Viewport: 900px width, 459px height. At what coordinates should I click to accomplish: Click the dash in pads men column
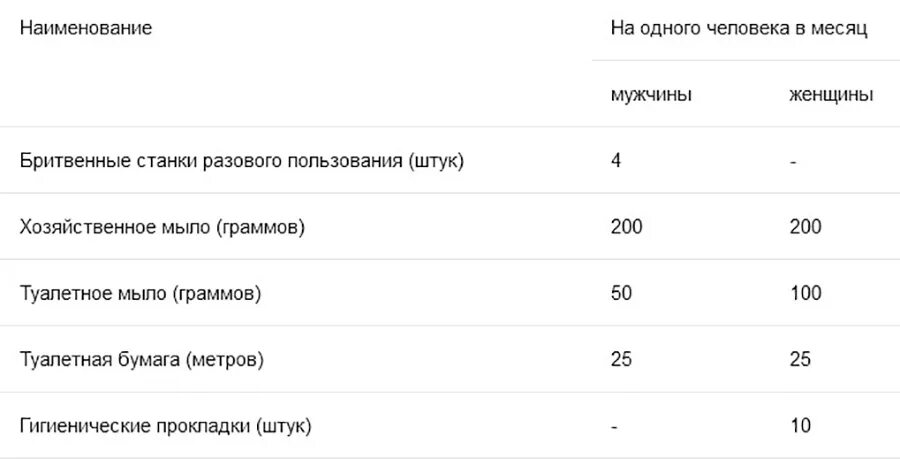pos(614,428)
